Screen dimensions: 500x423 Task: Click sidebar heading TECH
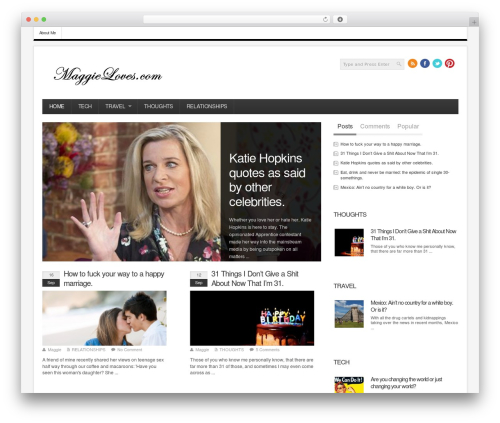click(x=342, y=362)
